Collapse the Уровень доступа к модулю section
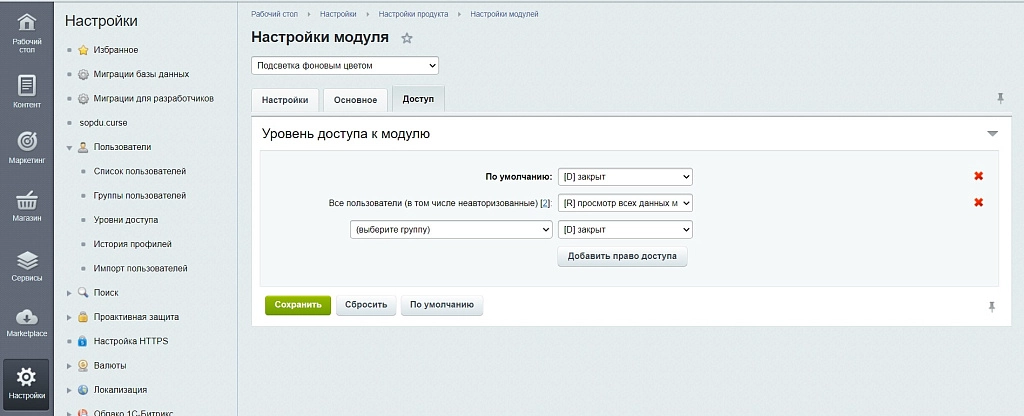Viewport: 1024px width, 416px height. 993,134
